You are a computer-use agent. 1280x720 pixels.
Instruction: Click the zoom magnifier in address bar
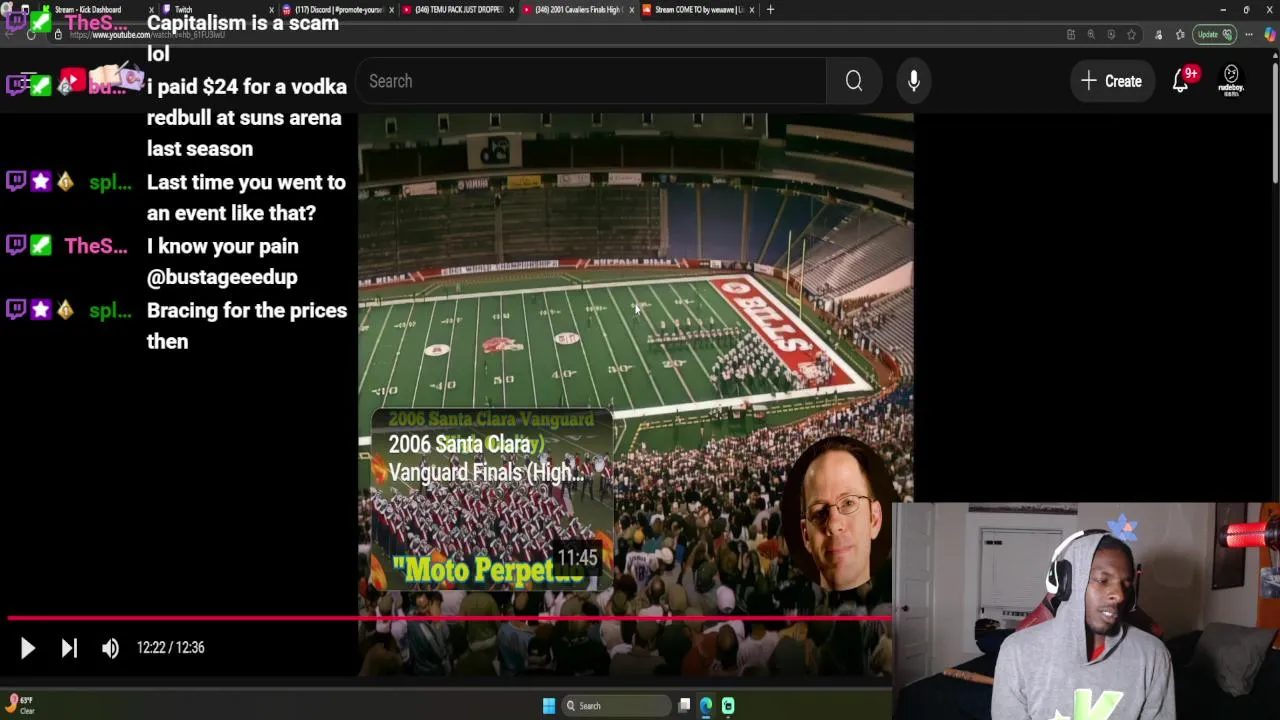[1091, 35]
